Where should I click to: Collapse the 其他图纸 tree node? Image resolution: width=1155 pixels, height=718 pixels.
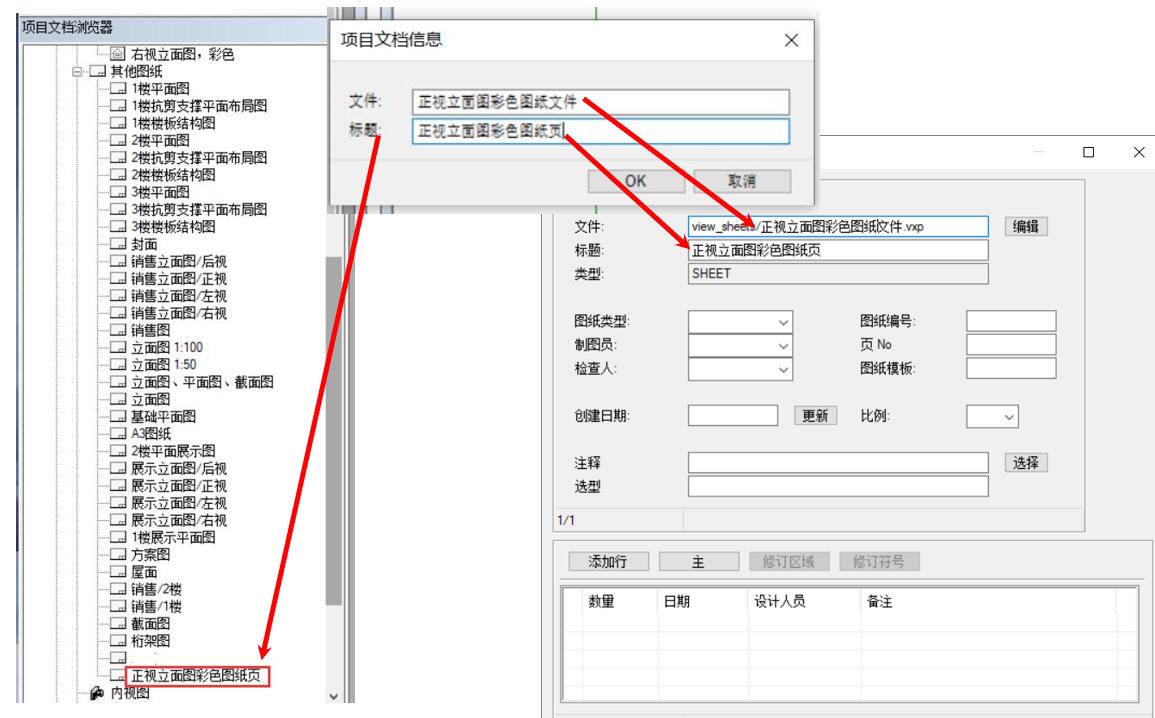[77, 71]
